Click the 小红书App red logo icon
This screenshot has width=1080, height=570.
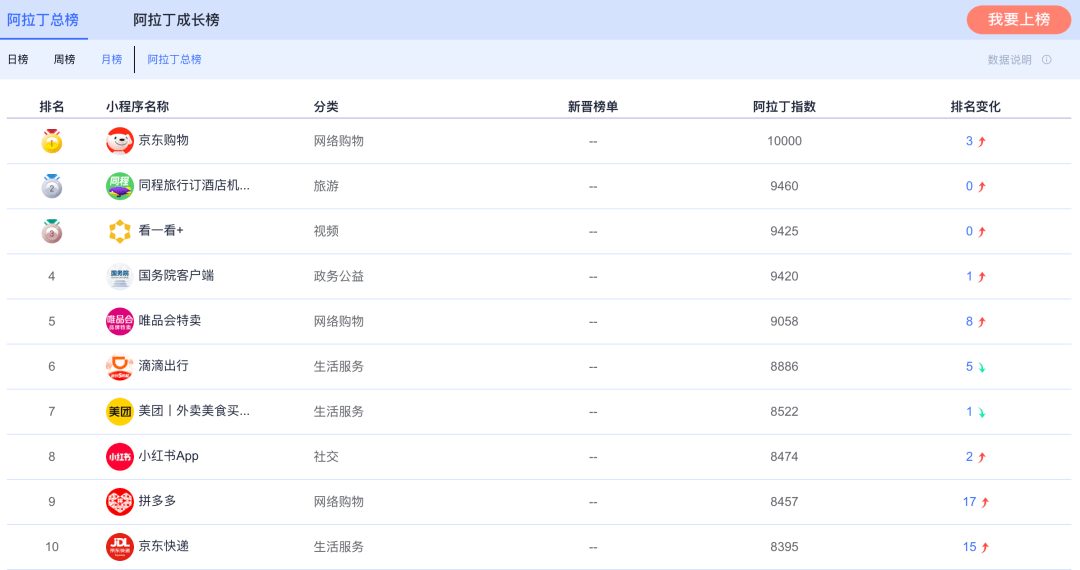pos(120,456)
